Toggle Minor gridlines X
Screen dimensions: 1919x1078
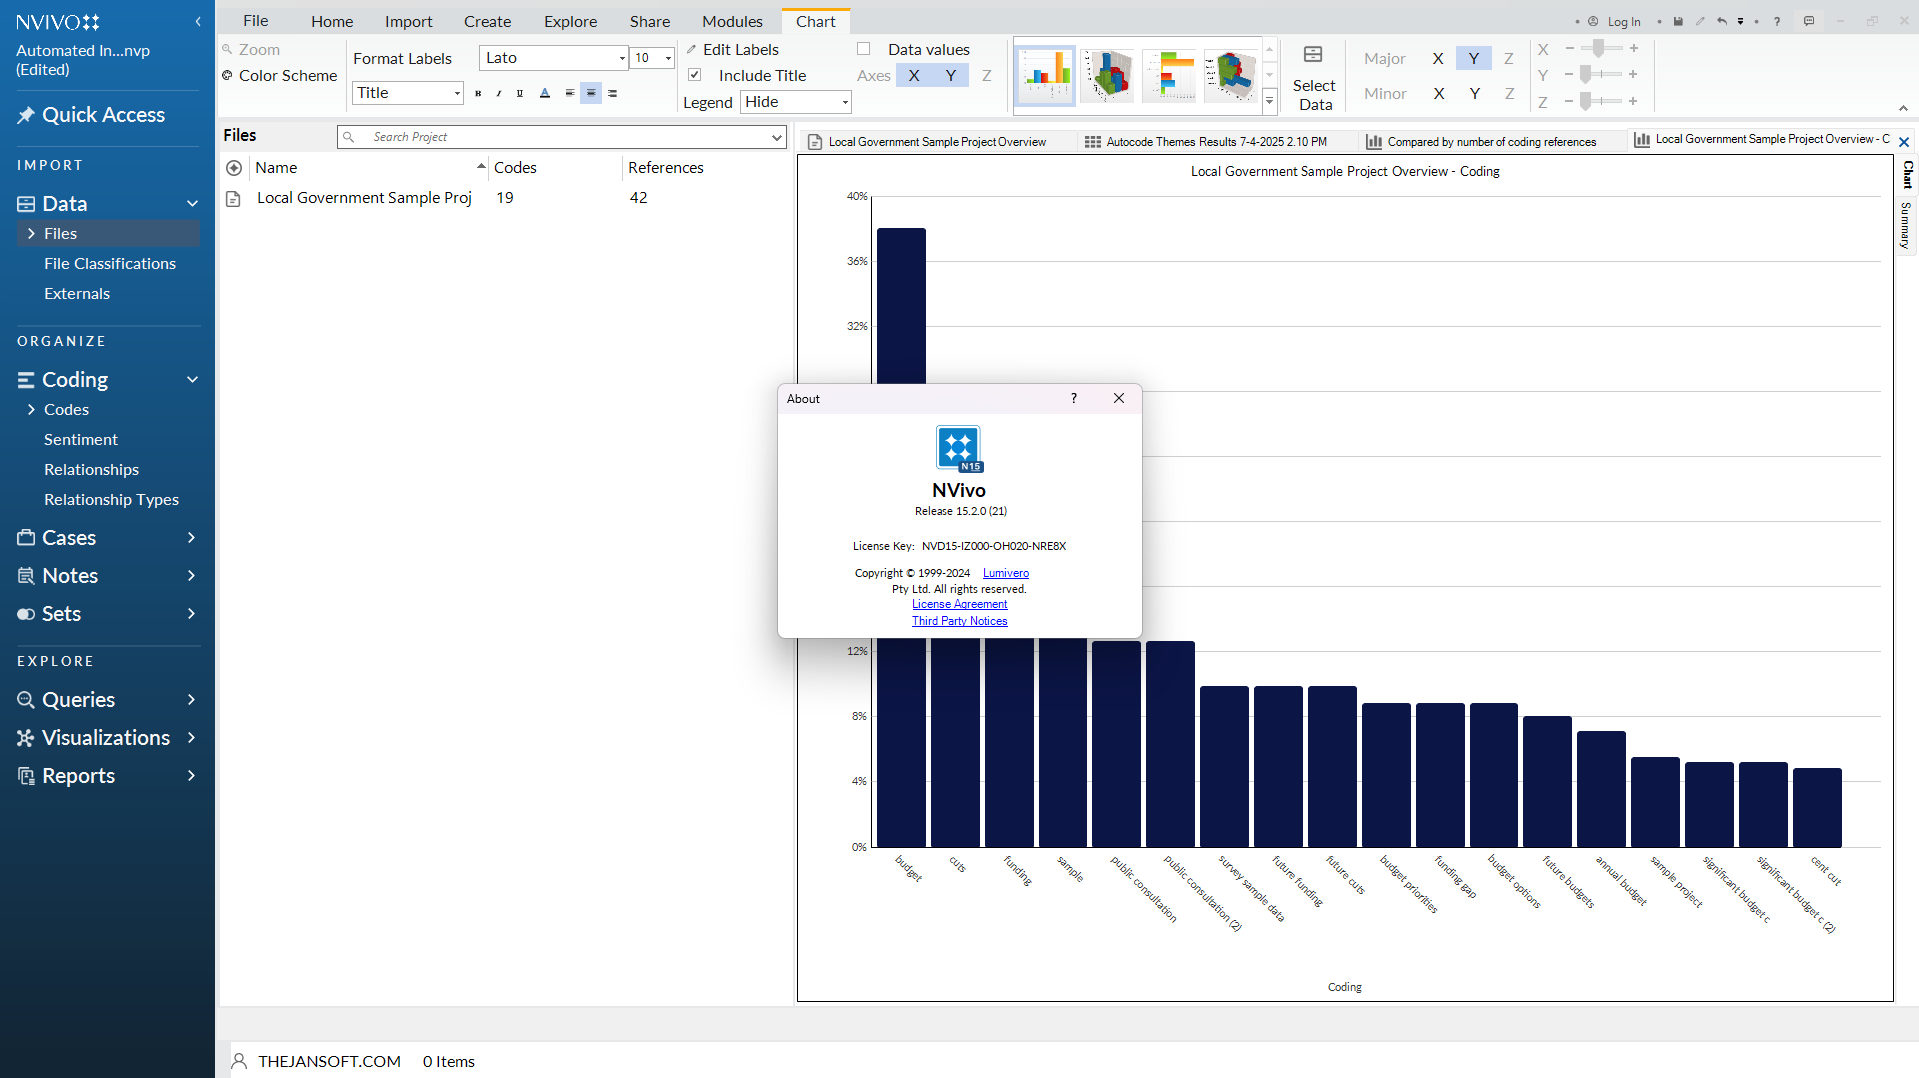click(x=1438, y=93)
